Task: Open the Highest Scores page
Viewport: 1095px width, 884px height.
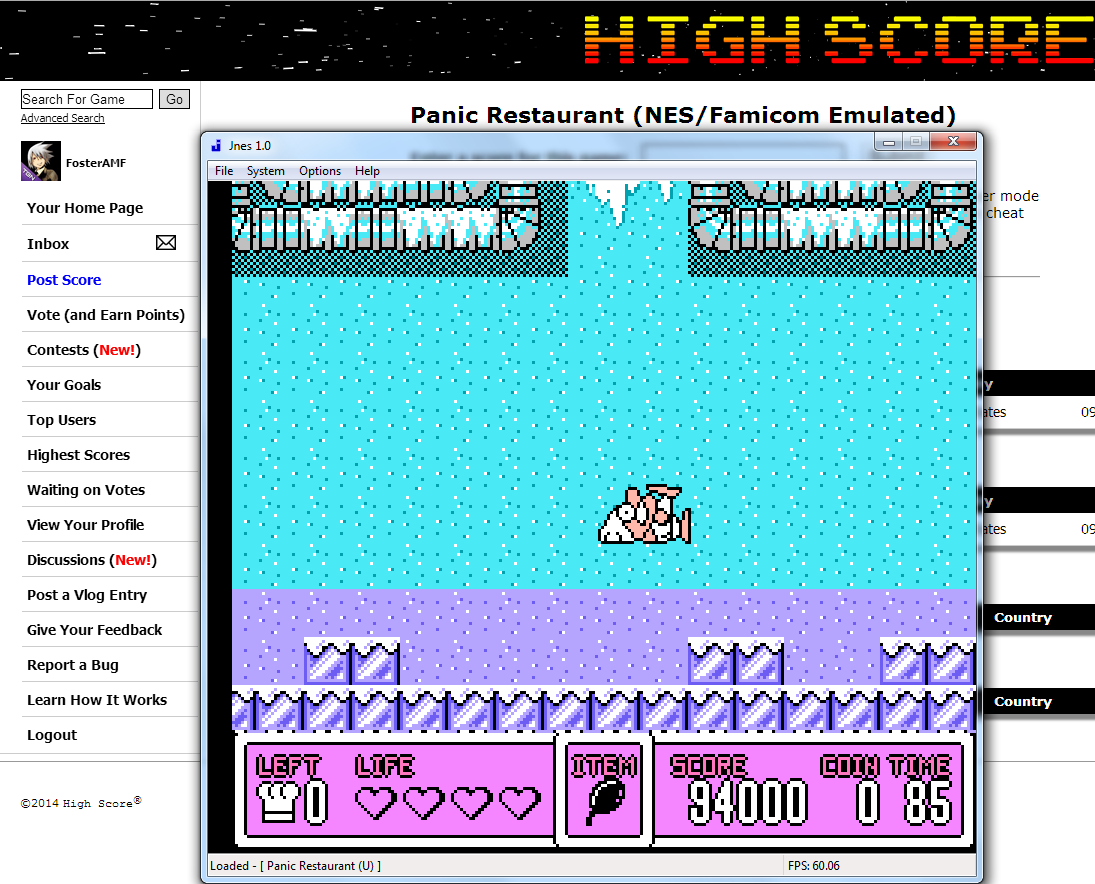Action: click(x=78, y=455)
